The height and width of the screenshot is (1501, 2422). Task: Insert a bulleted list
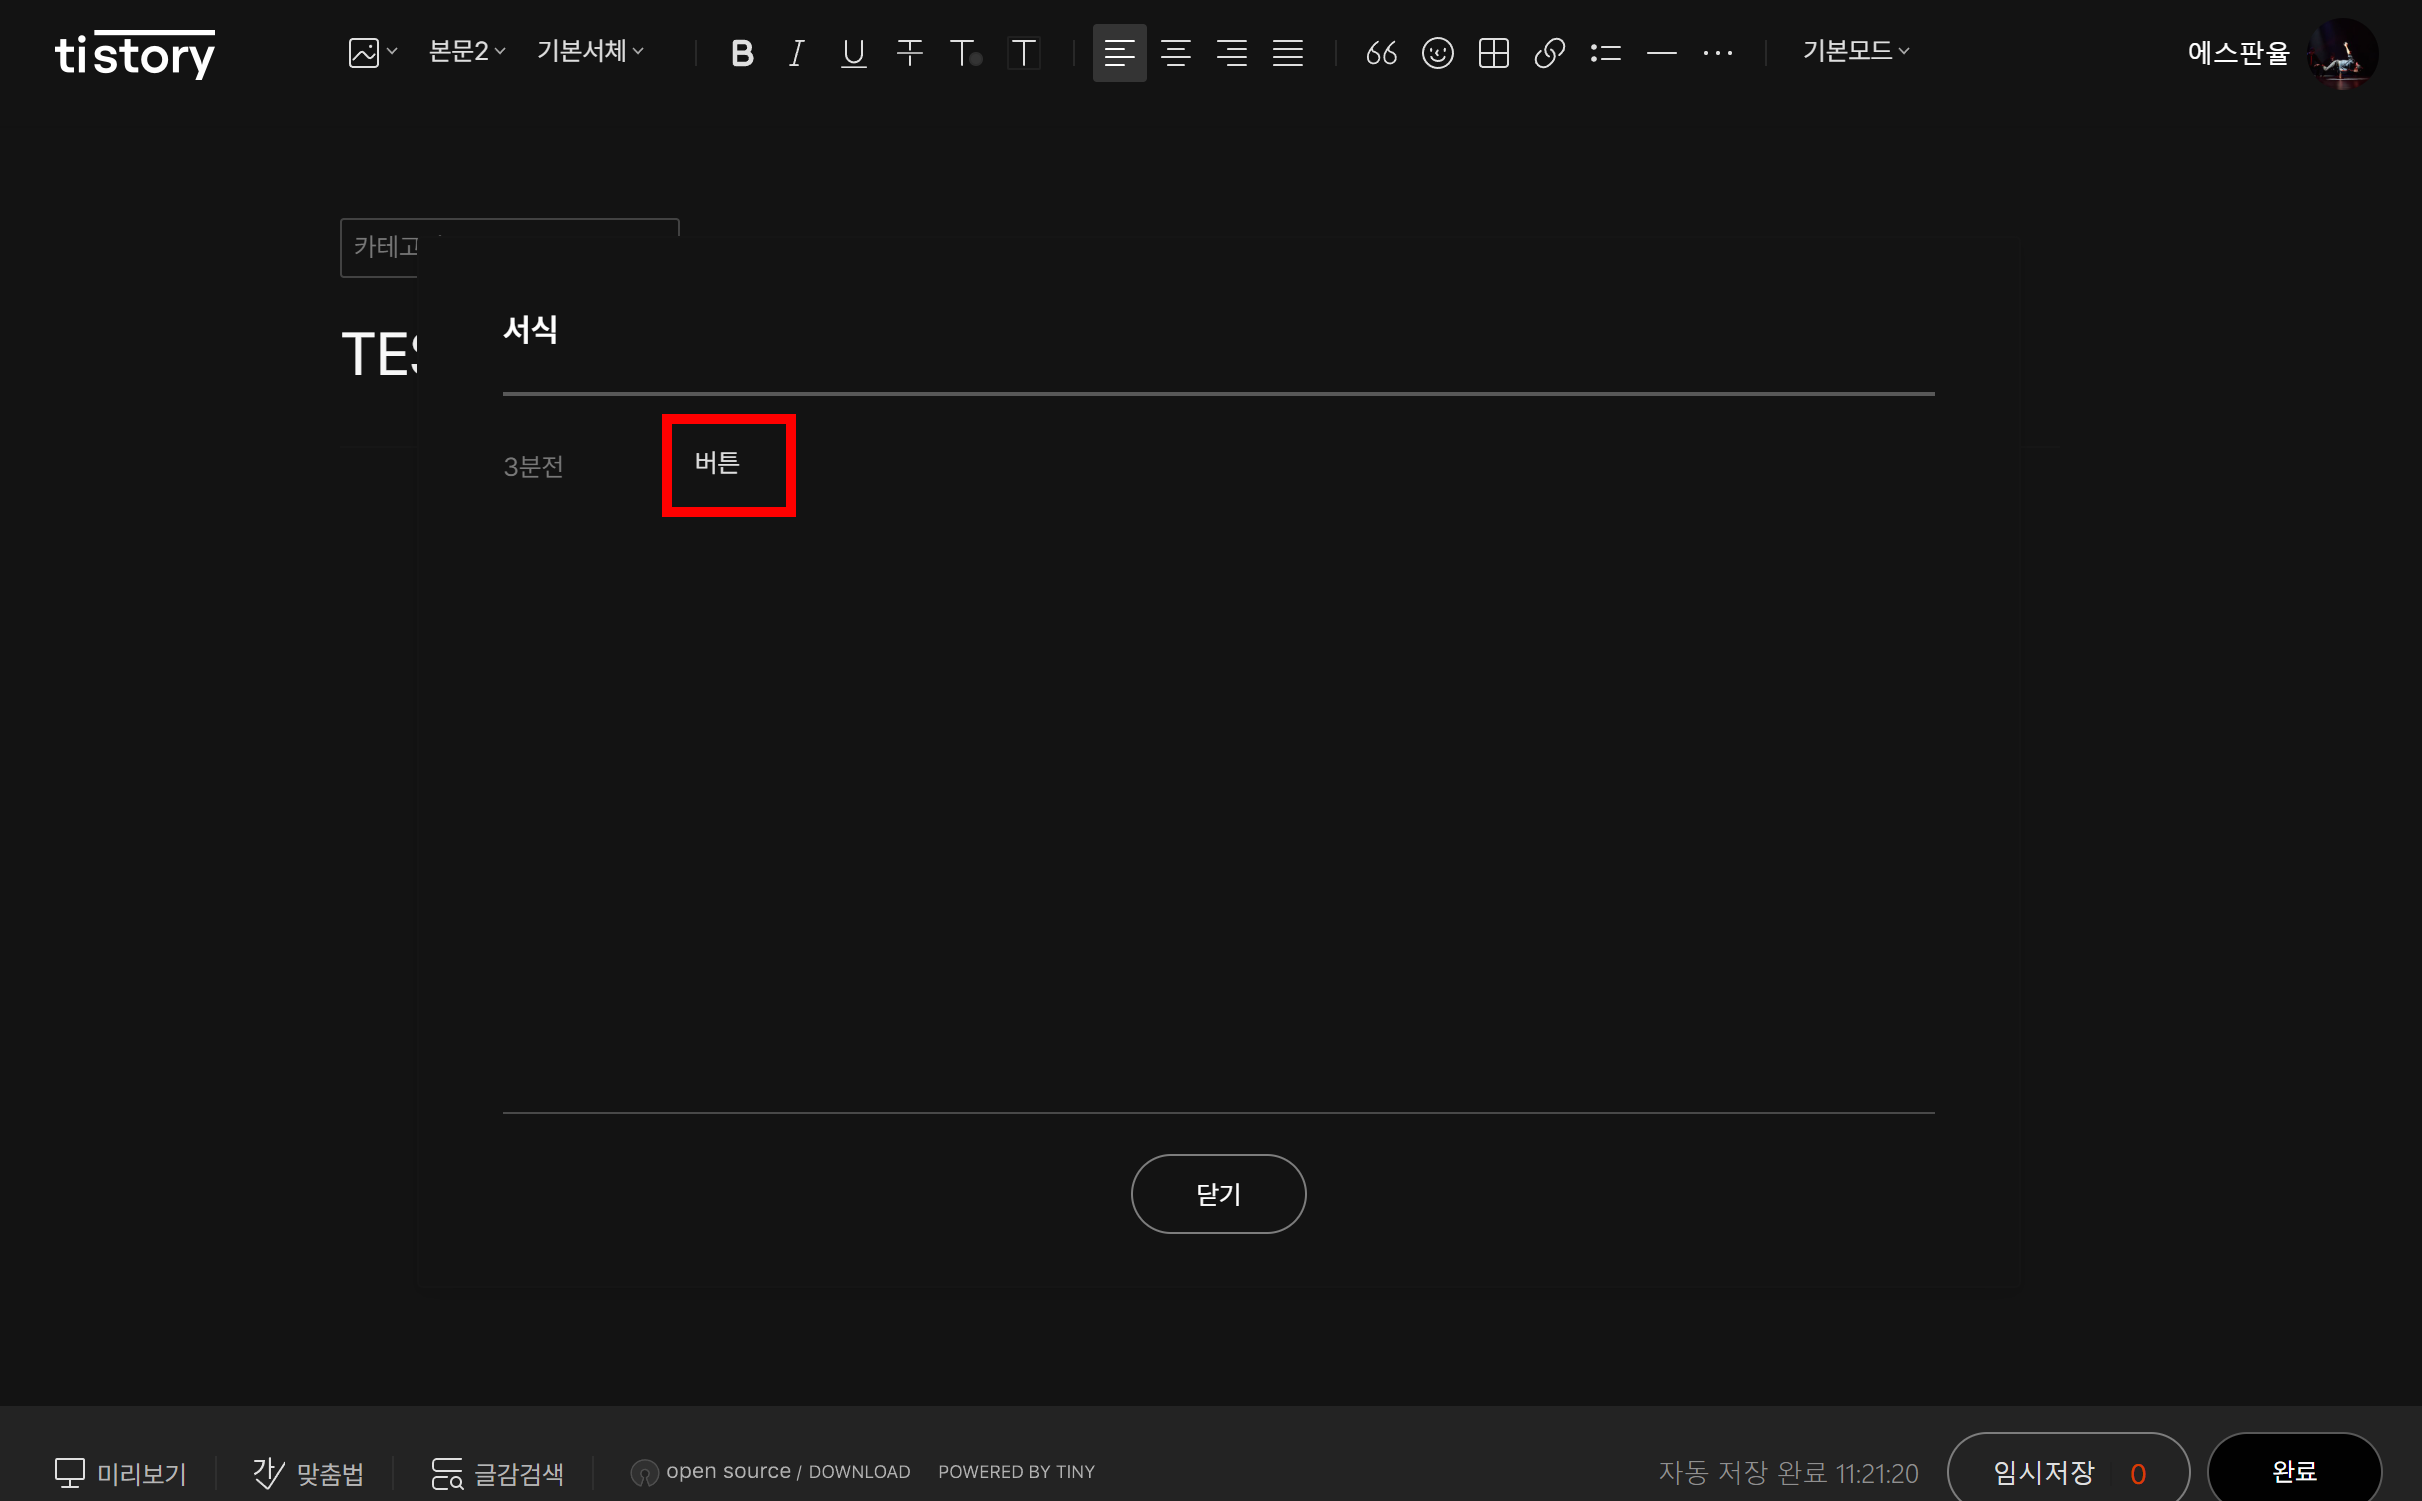pos(1605,53)
